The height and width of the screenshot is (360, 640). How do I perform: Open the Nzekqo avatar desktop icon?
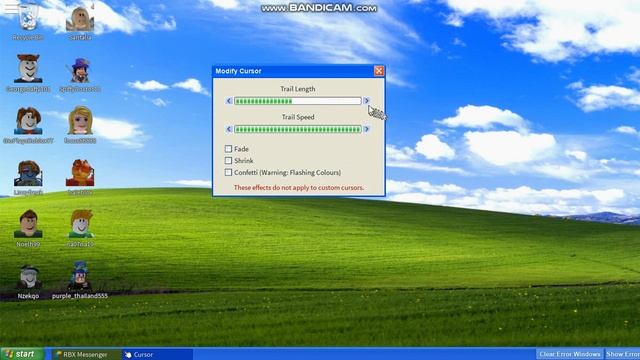[28, 282]
